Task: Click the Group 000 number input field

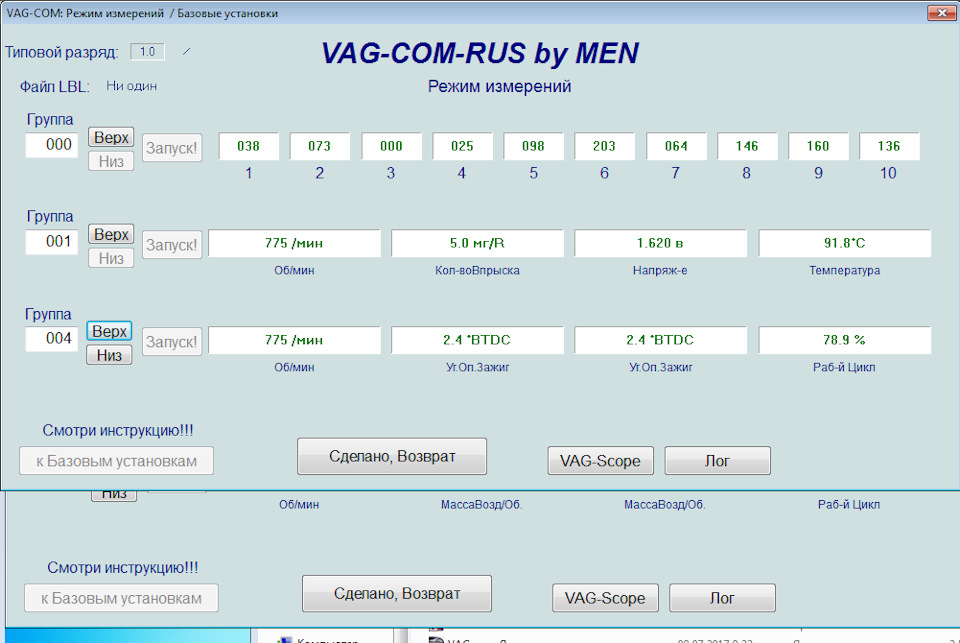Action: (52, 145)
